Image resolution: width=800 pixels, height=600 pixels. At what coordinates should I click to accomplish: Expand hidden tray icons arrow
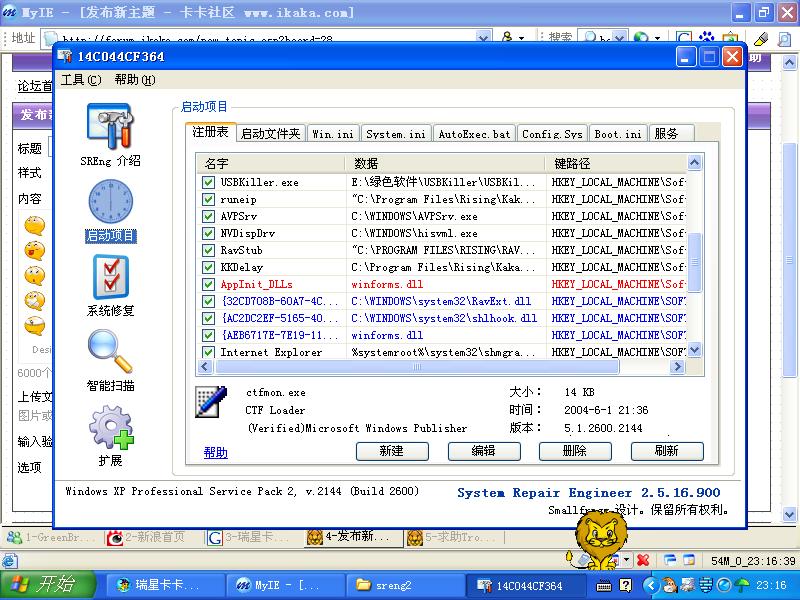click(649, 585)
